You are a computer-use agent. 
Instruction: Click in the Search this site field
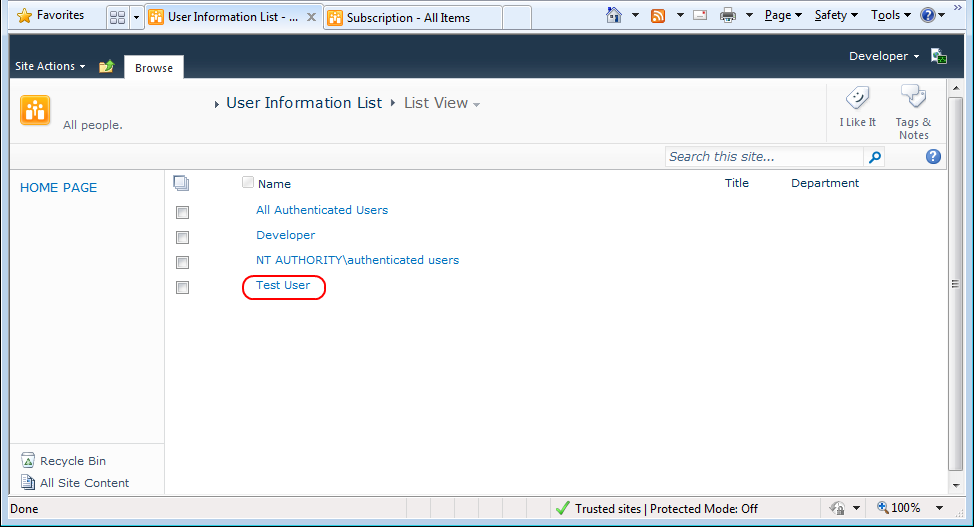pyautogui.click(x=764, y=157)
